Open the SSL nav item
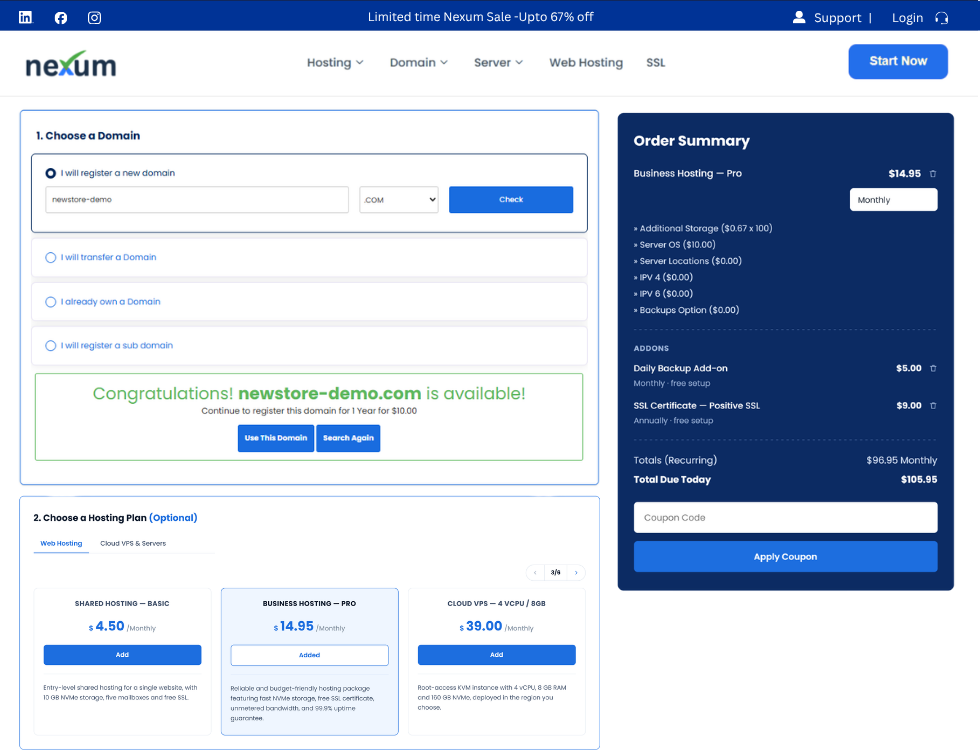The width and height of the screenshot is (980, 750). 656,62
